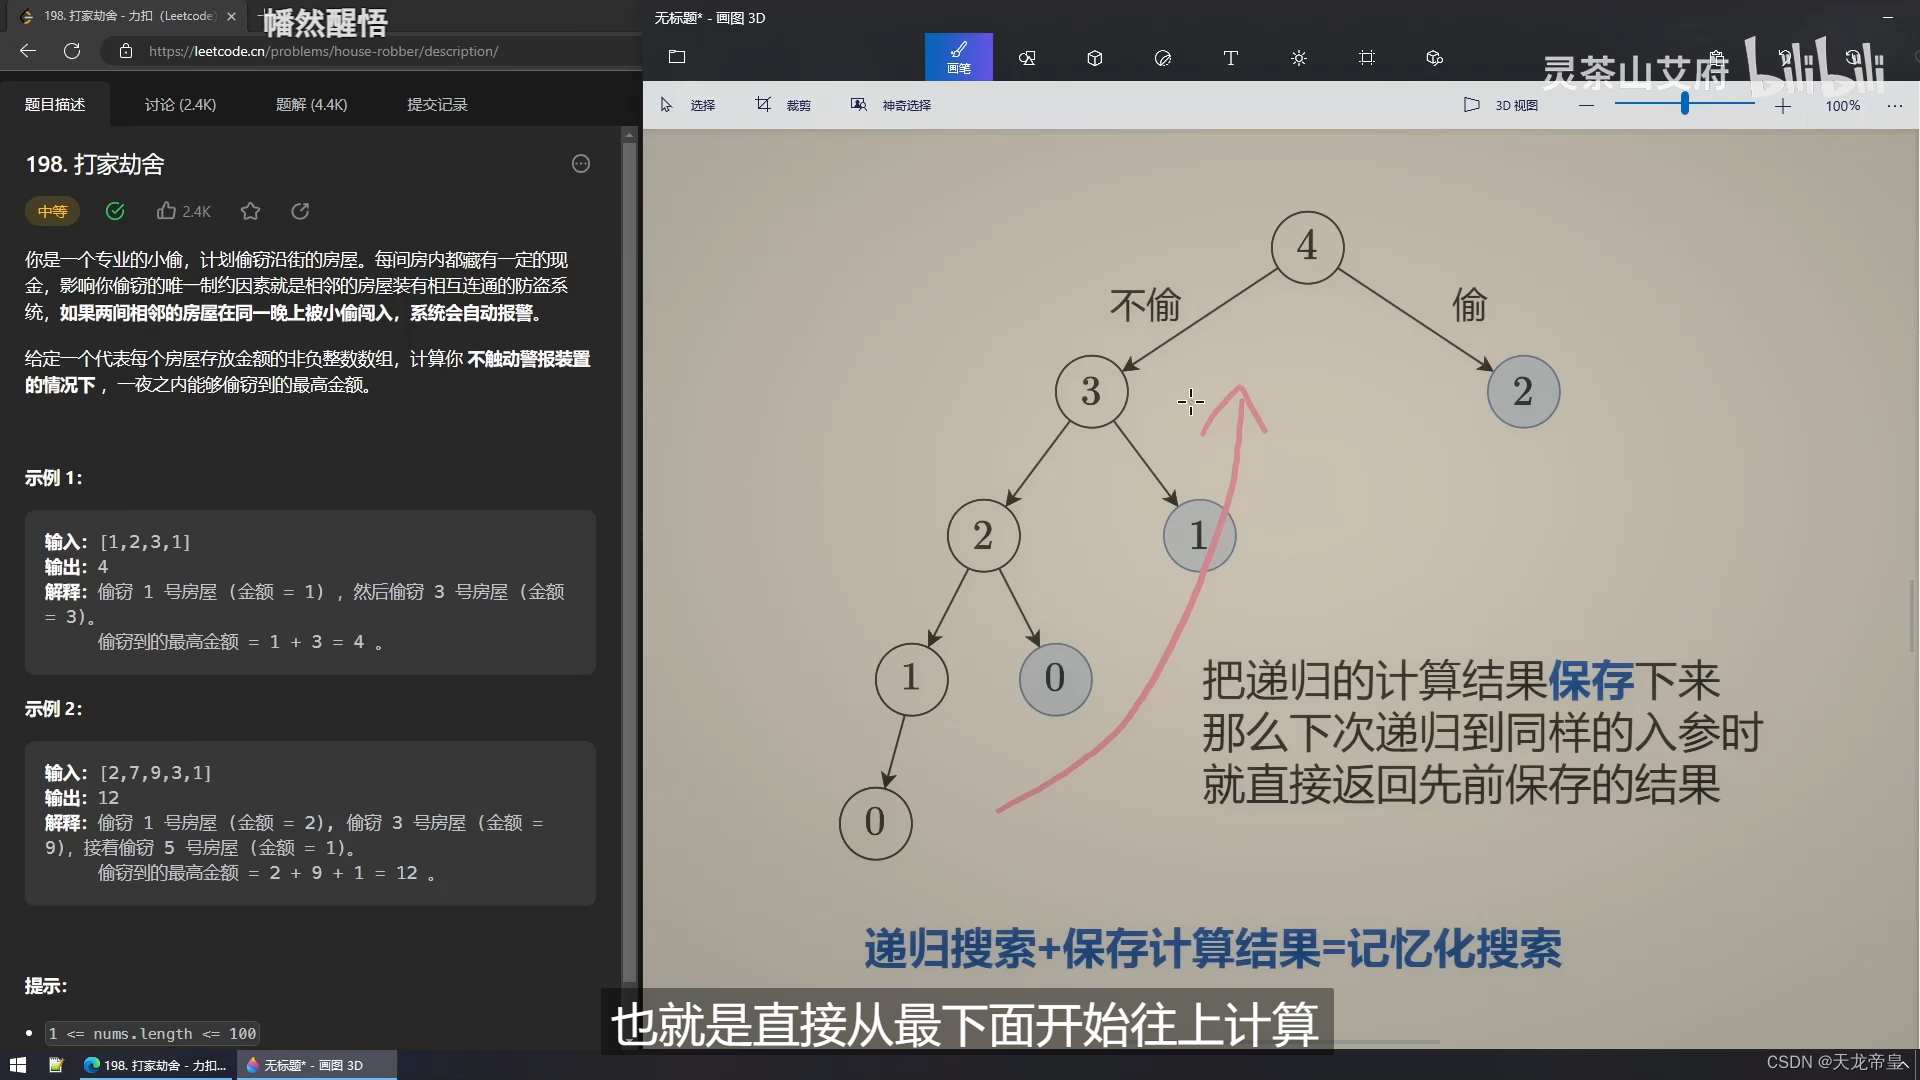1920x1080 pixels.
Task: Click the 1 <= nums.length <= 100 constraint
Action: click(x=152, y=1034)
